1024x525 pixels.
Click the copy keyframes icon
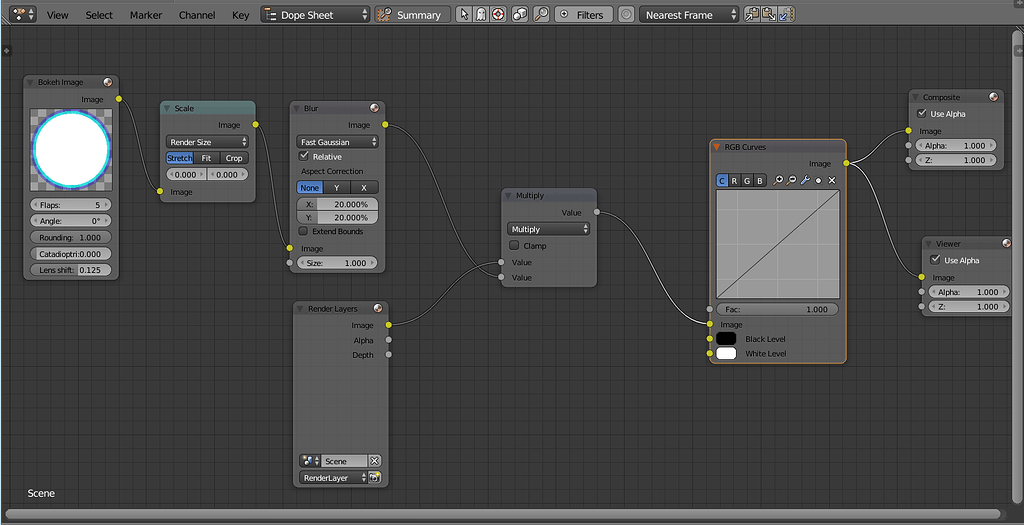pos(752,14)
